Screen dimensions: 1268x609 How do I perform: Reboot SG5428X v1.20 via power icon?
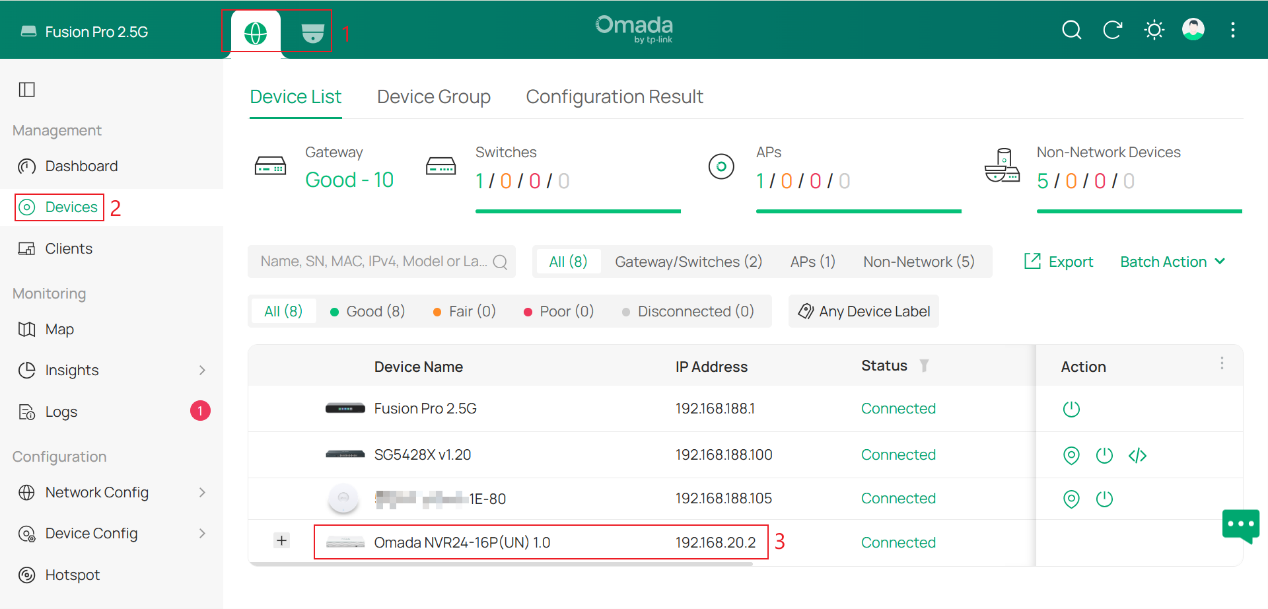[x=1104, y=455]
